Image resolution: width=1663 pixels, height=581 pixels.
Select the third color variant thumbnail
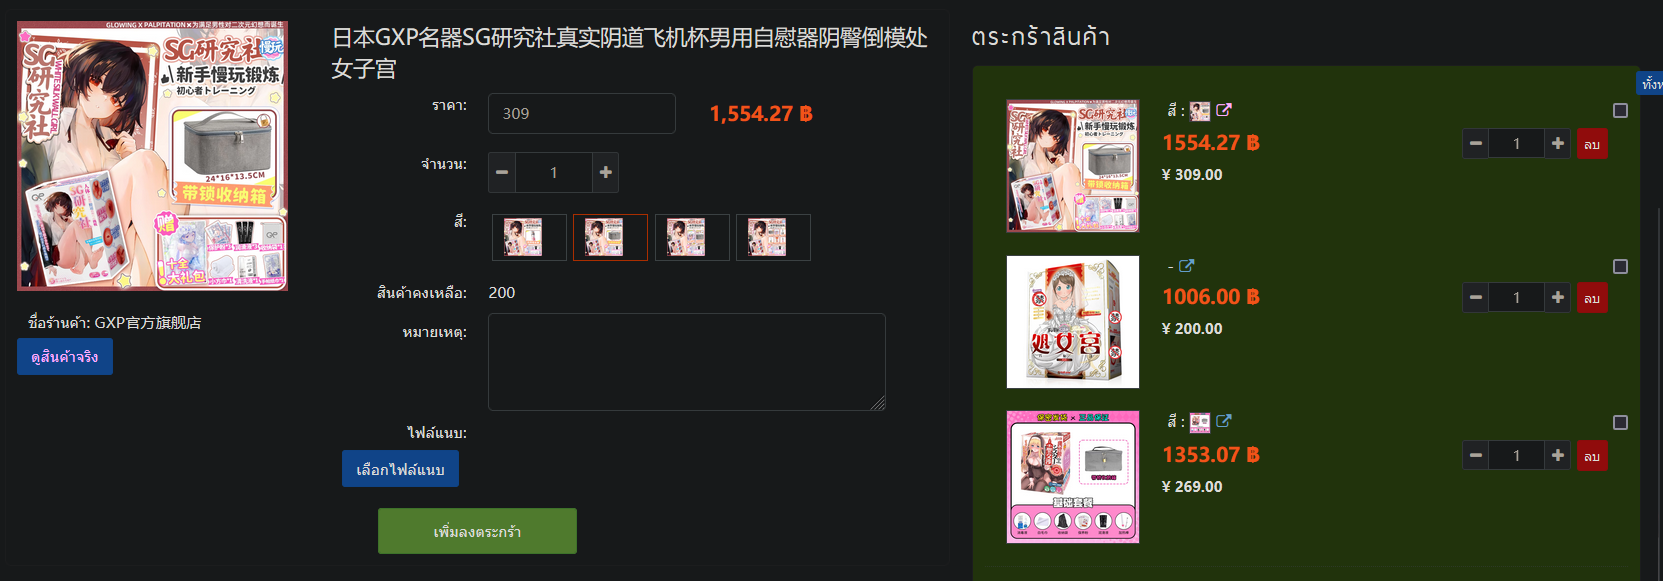coord(692,238)
